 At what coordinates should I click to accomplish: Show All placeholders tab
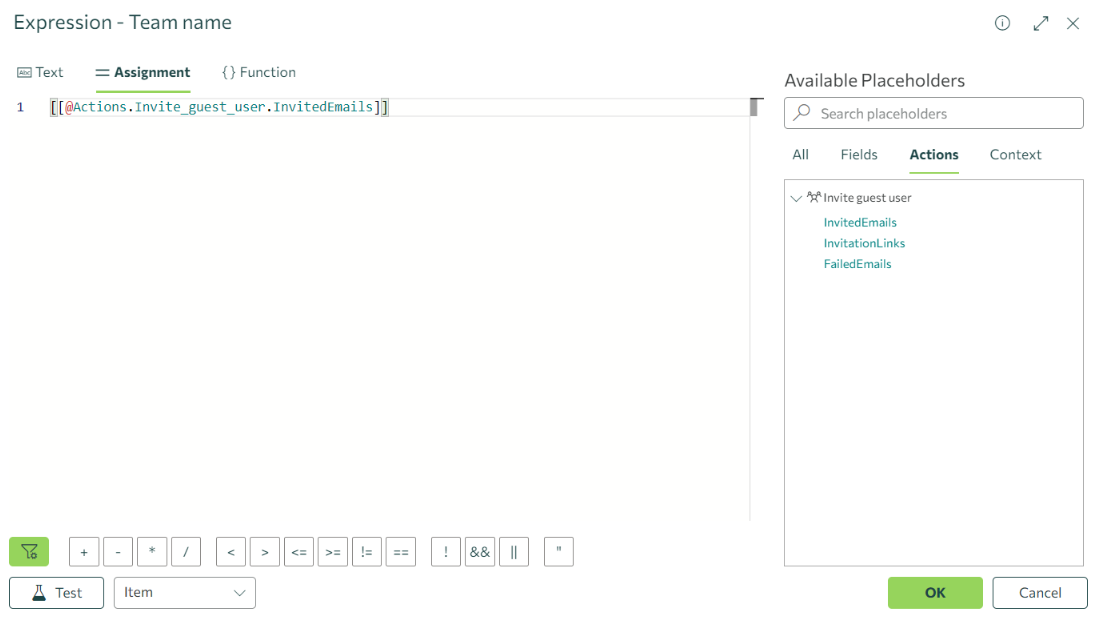tap(800, 155)
